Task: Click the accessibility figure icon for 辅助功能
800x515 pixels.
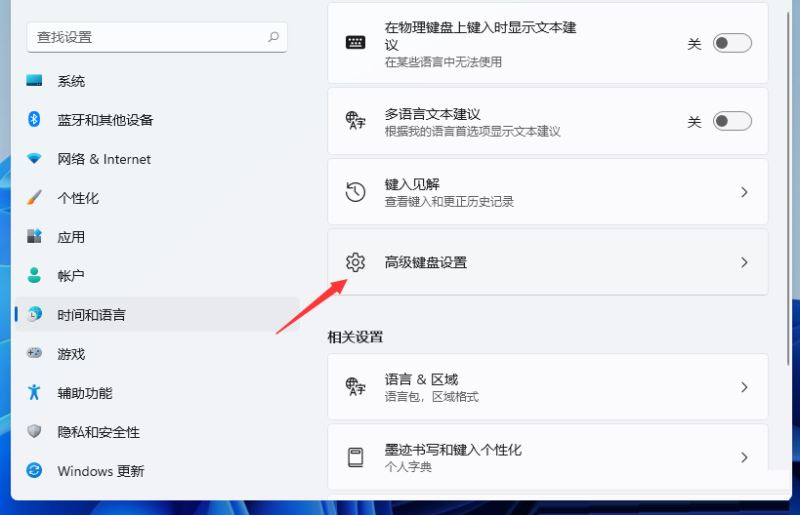Action: click(x=34, y=392)
